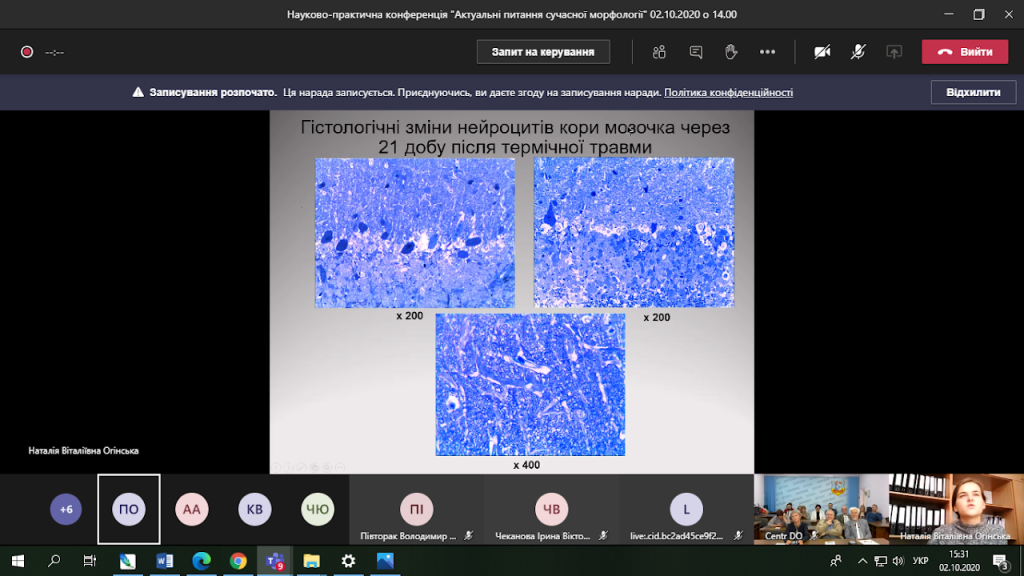
Task: Click the share content tray icon
Action: (894, 52)
